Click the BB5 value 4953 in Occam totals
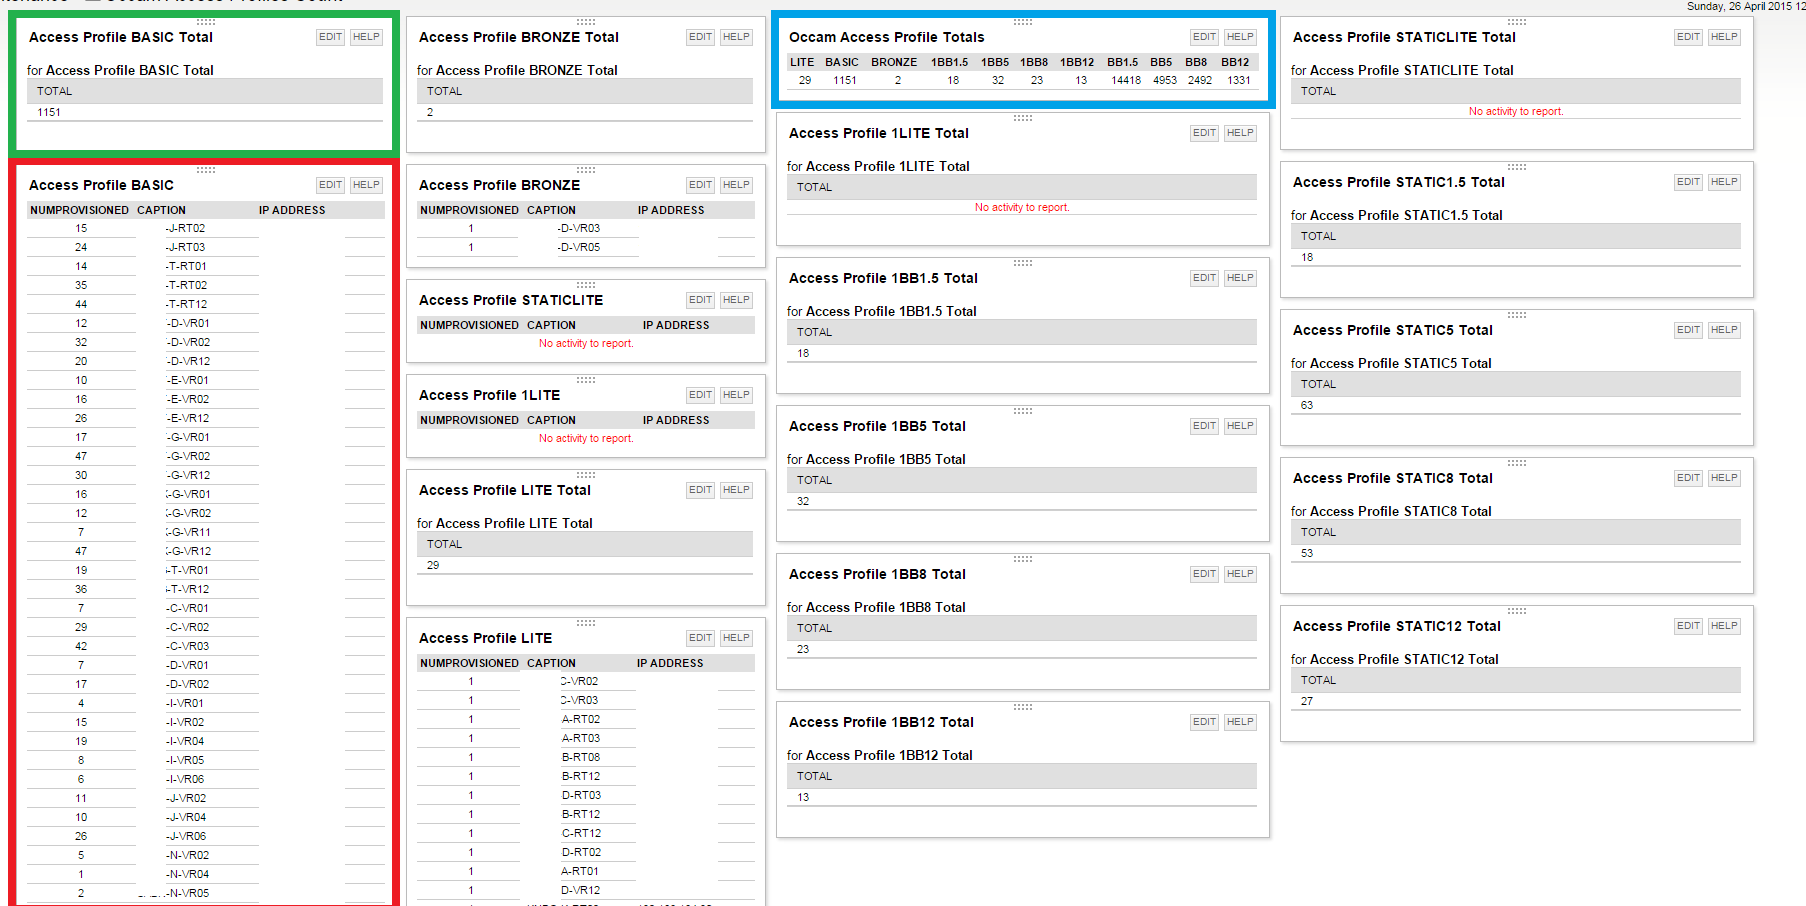This screenshot has height=906, width=1806. (1165, 81)
